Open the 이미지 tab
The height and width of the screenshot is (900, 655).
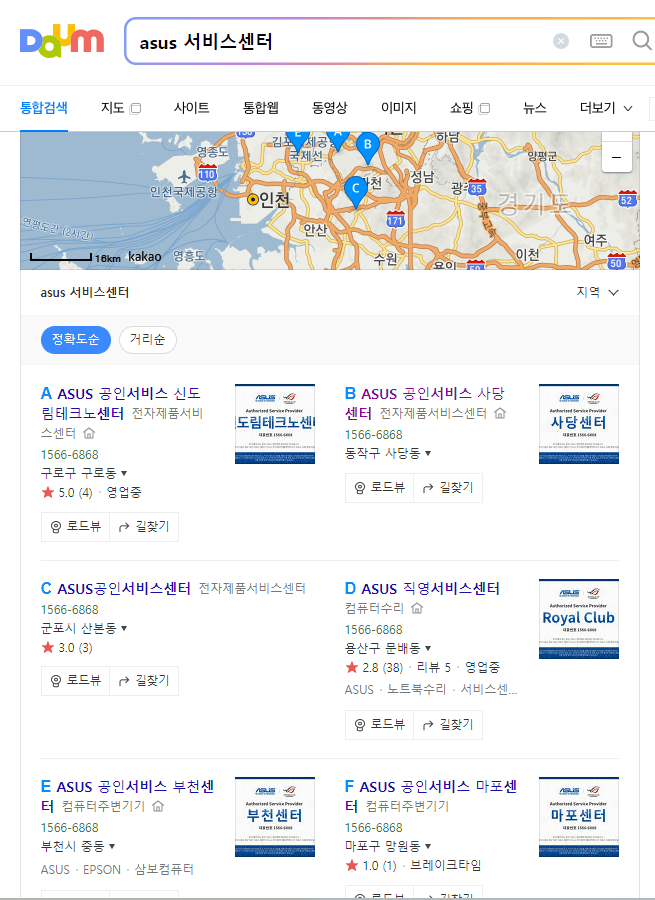398,108
